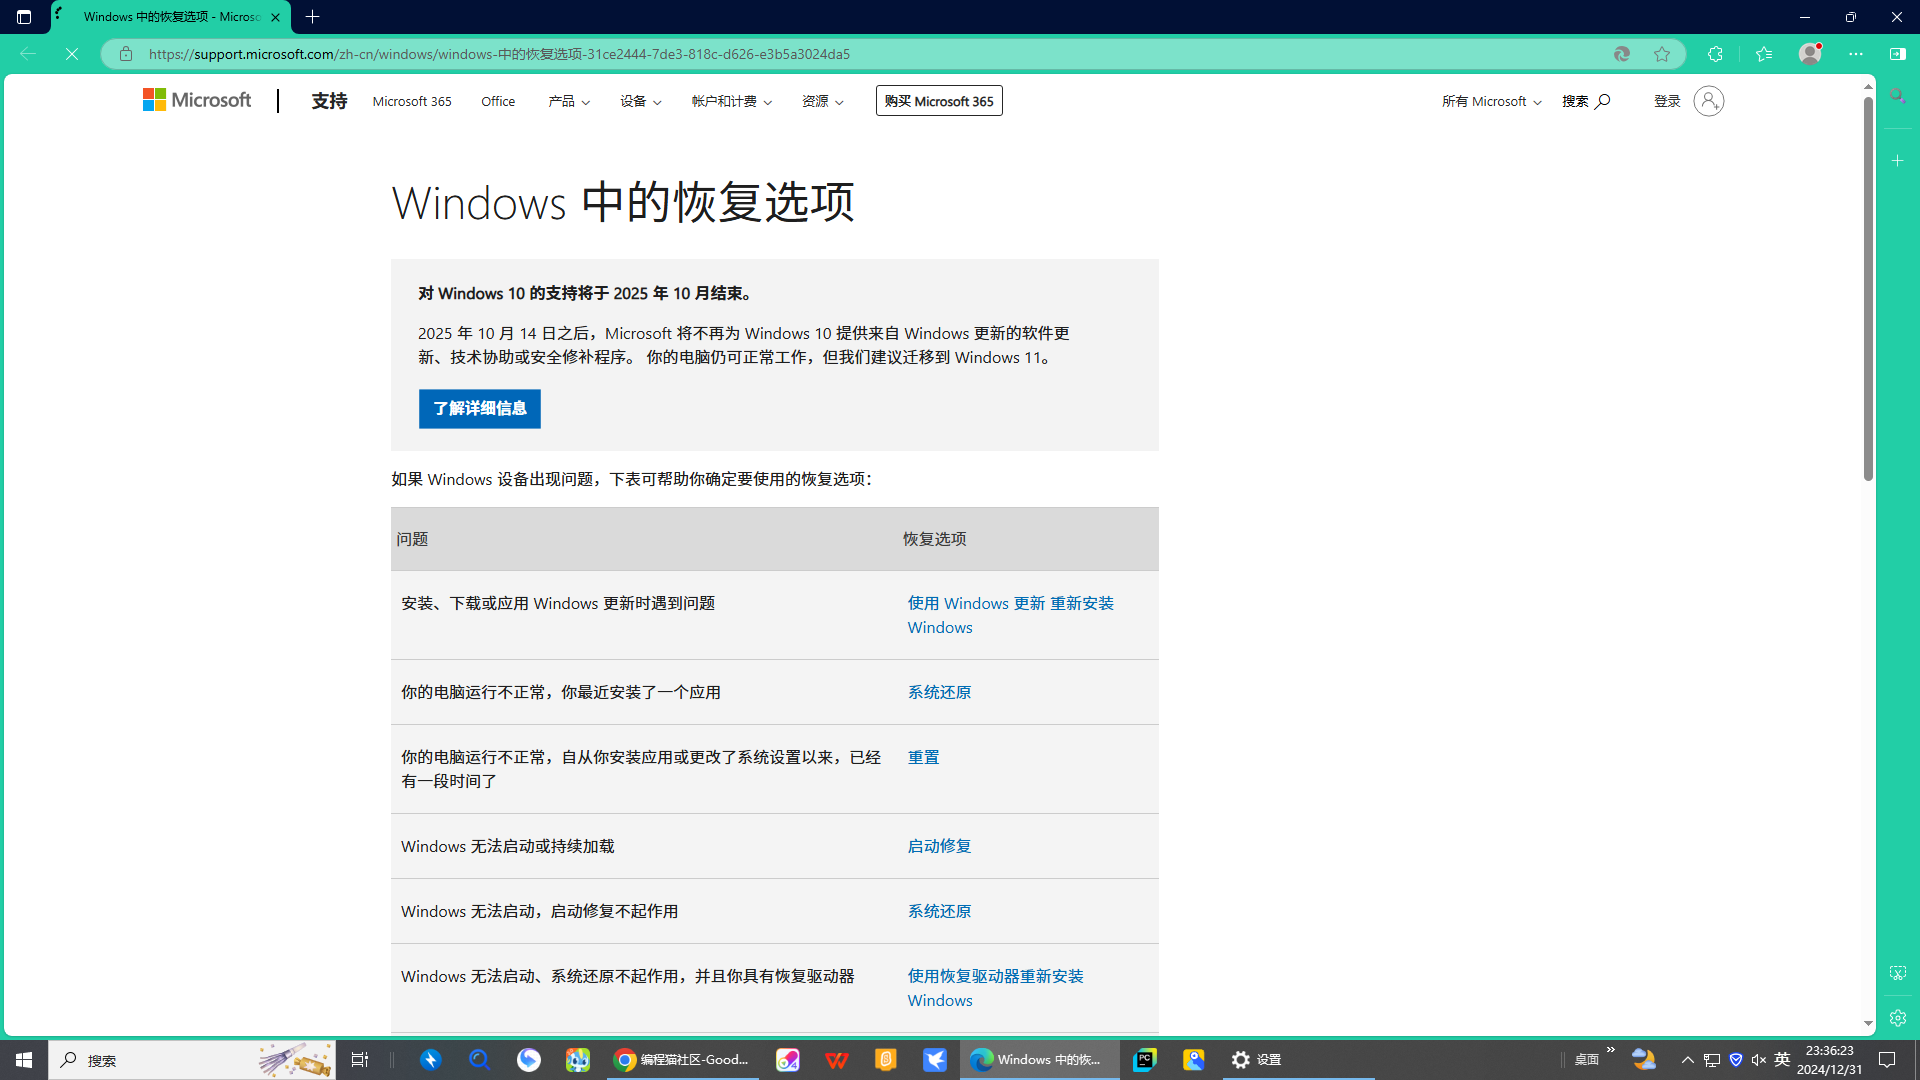Open the 支持 navigation item

tap(329, 101)
